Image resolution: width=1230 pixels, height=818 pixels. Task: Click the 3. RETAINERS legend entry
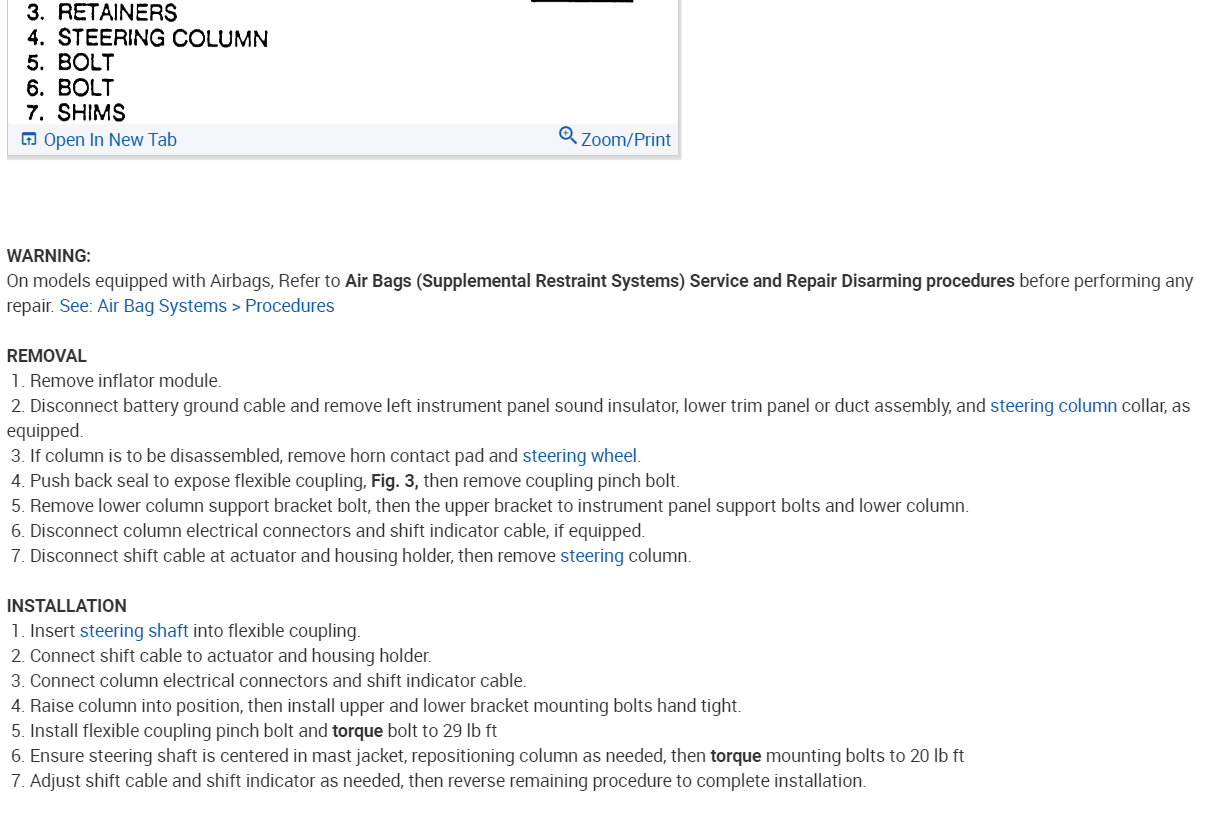[x=102, y=13]
